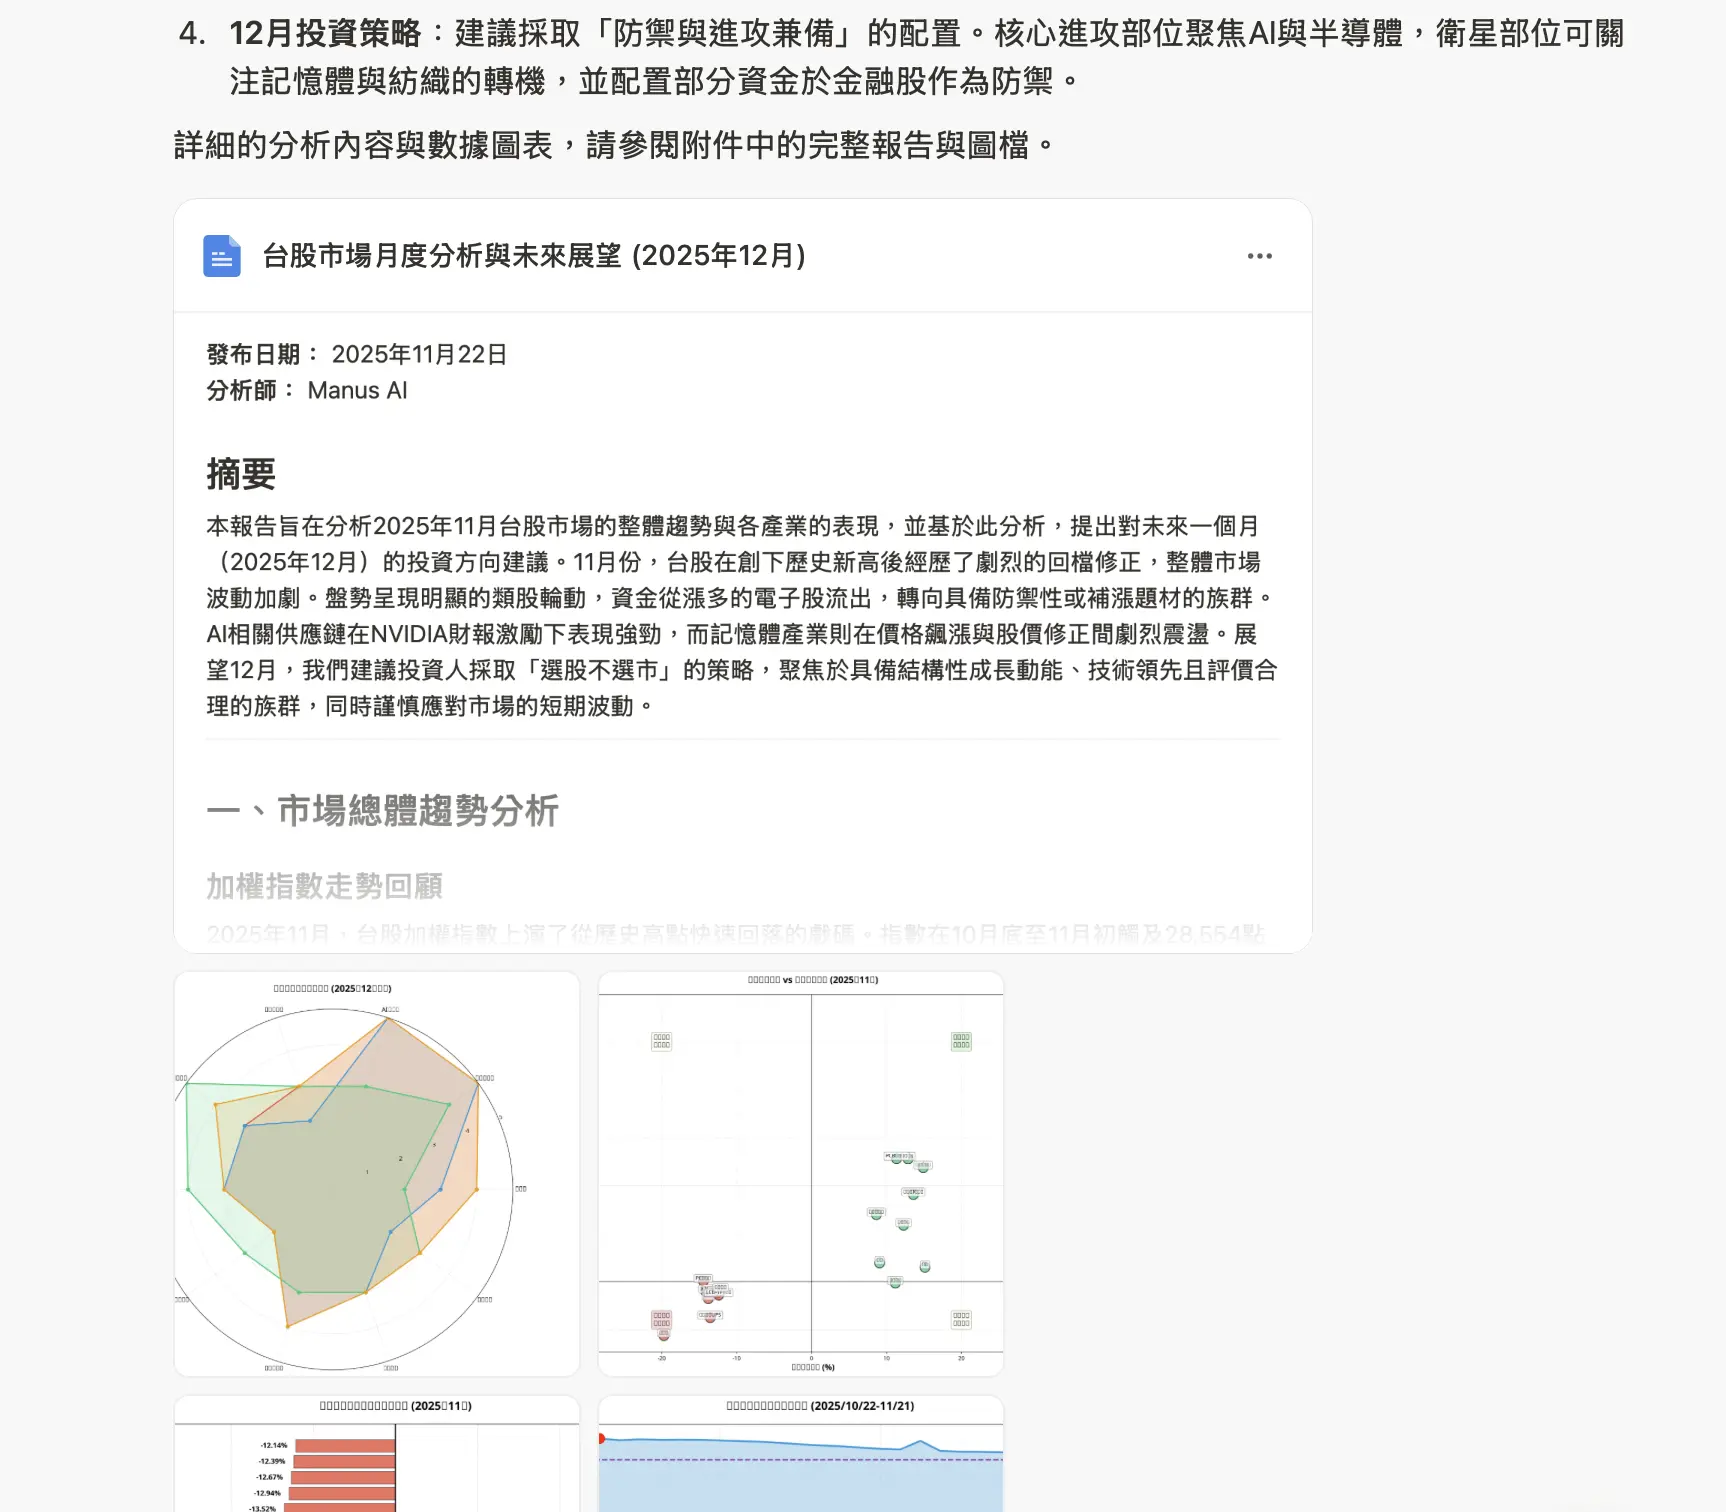
Task: Open the red horizontal bar chart thumbnail
Action: point(377,1454)
